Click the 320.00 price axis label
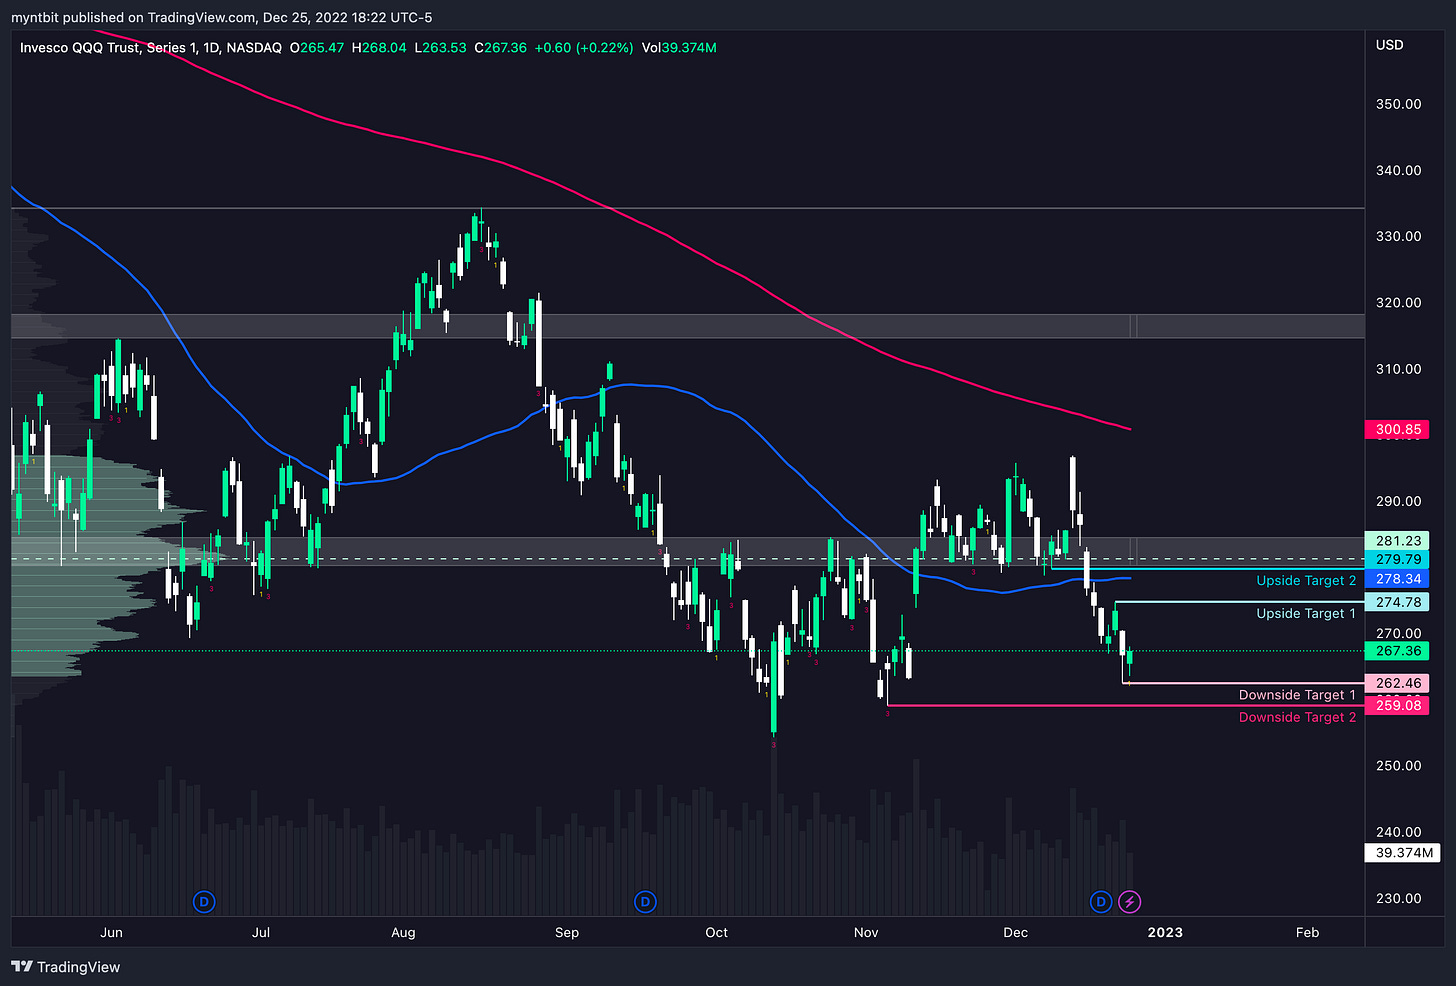The height and width of the screenshot is (986, 1456). (x=1398, y=303)
